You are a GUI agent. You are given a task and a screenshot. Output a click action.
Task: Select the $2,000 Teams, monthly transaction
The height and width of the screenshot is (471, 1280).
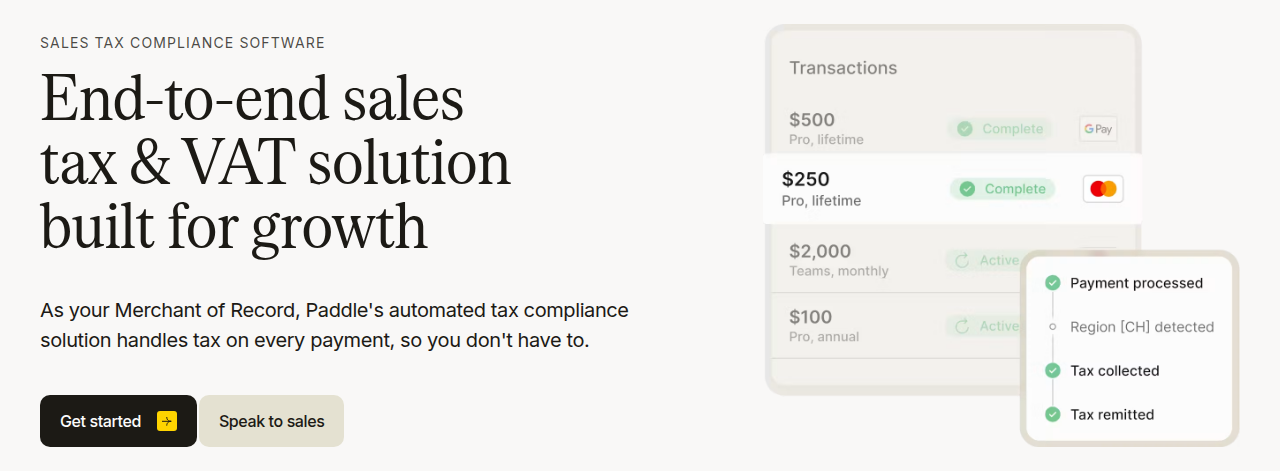pos(892,260)
